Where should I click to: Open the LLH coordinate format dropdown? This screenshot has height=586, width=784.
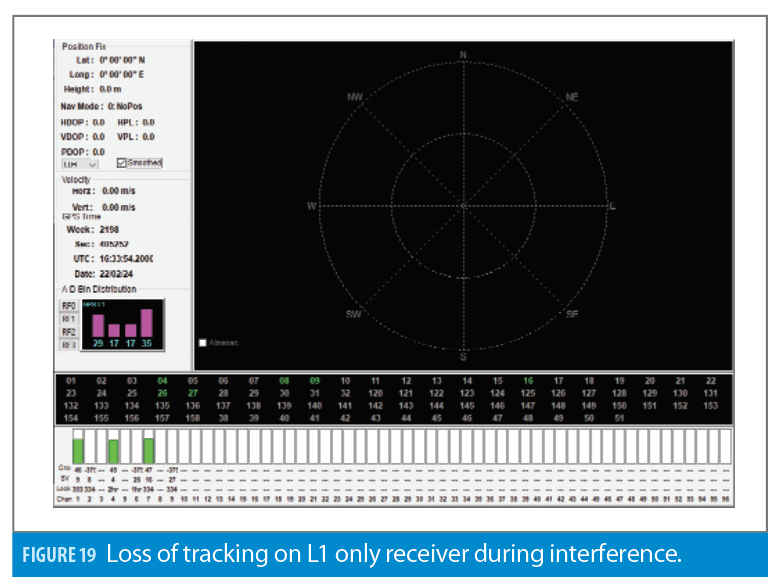(x=80, y=163)
